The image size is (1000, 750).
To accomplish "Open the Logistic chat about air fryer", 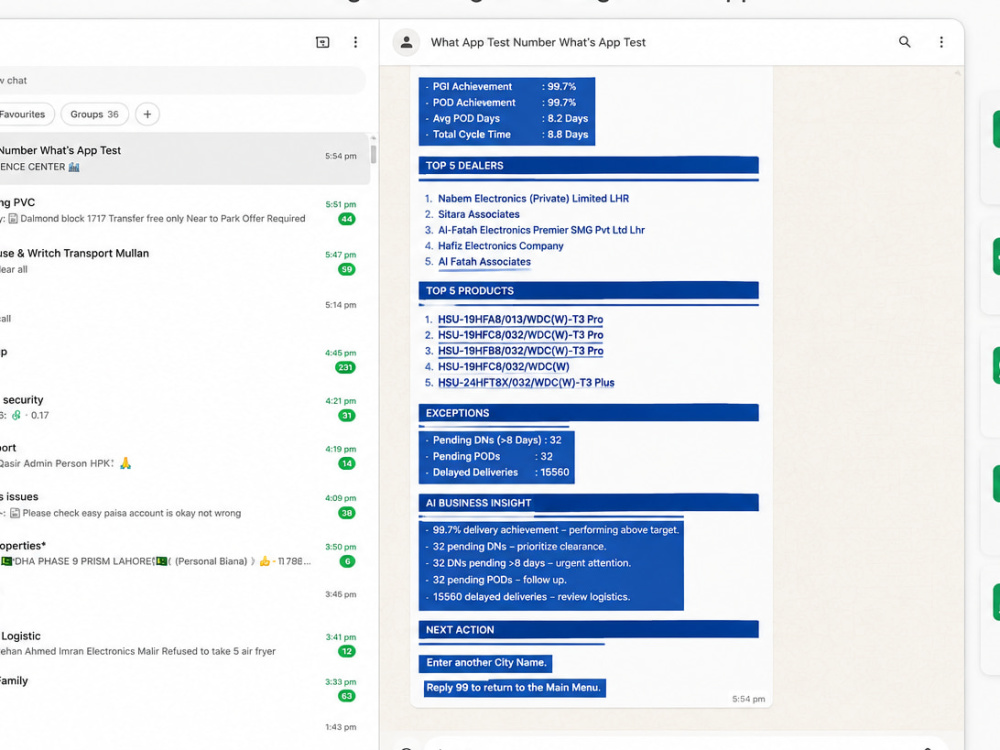I will 184,643.
